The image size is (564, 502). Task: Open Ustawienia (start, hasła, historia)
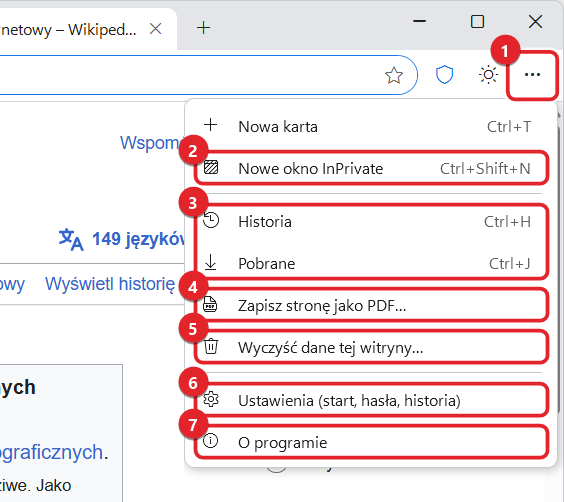371,400
